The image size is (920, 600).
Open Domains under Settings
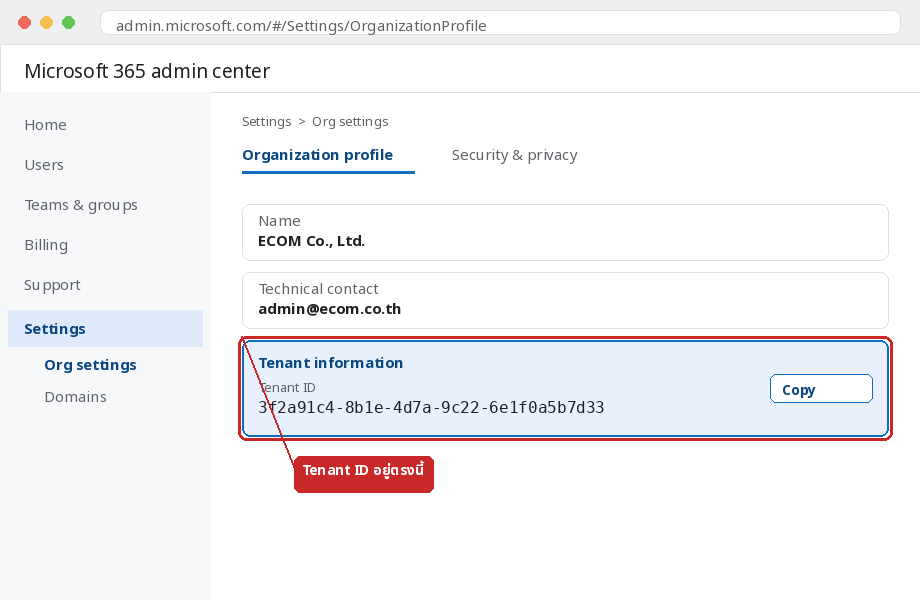click(76, 397)
